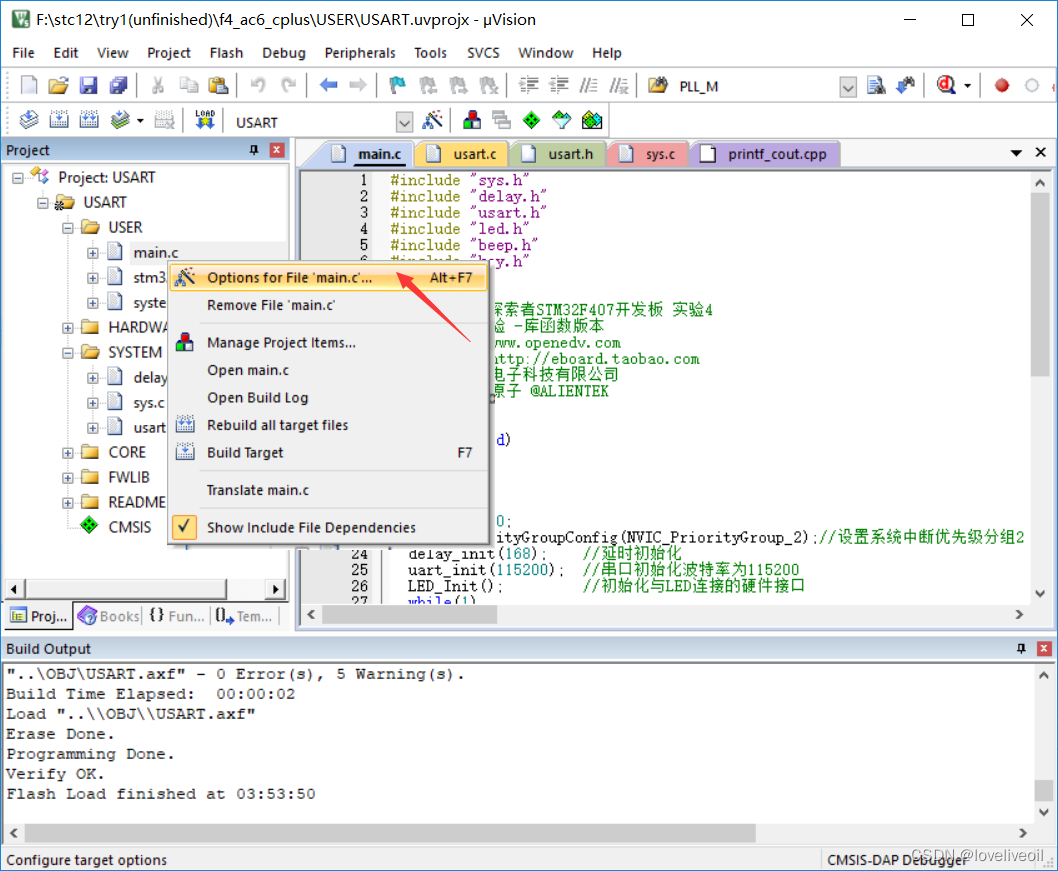Image resolution: width=1058 pixels, height=871 pixels.
Task: Open the PLL_M find combo dropdown arrow
Action: click(x=848, y=86)
